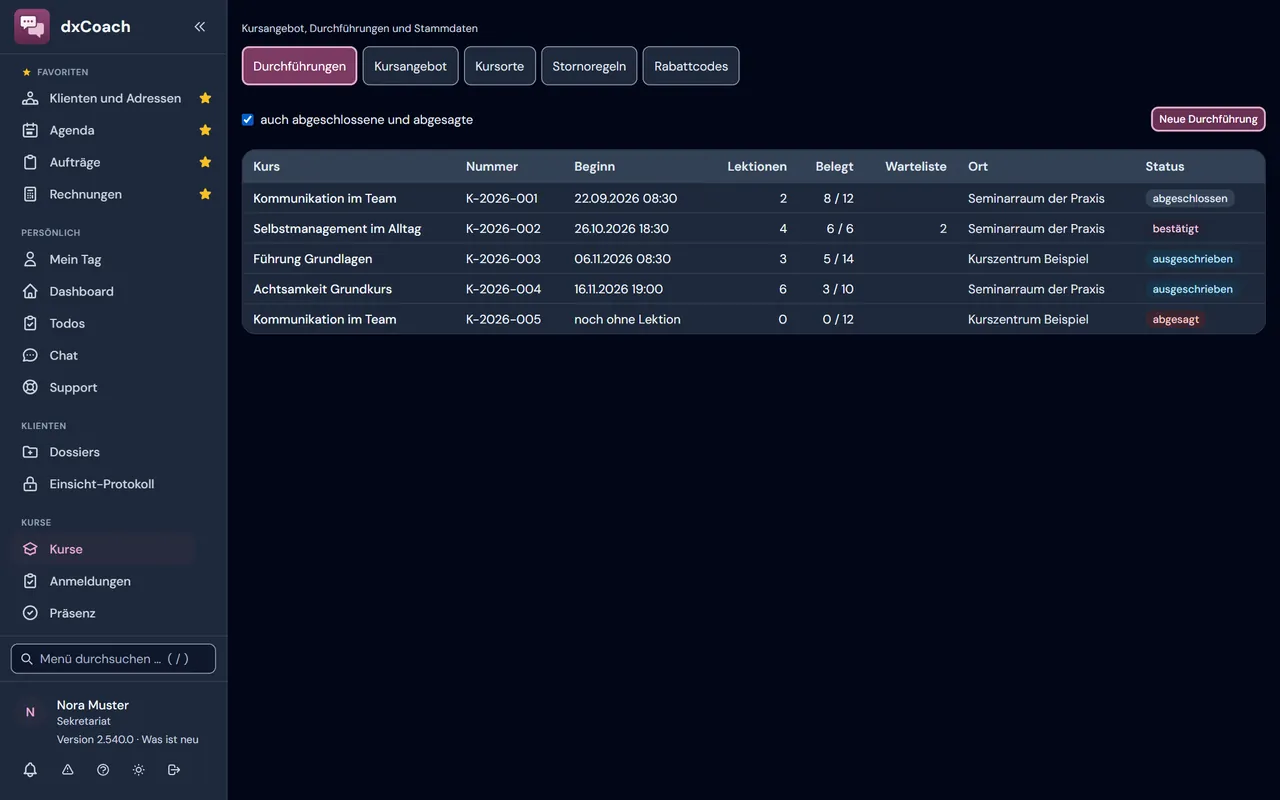This screenshot has height=800, width=1280.
Task: Switch to the Kursangebot tab
Action: click(x=410, y=66)
